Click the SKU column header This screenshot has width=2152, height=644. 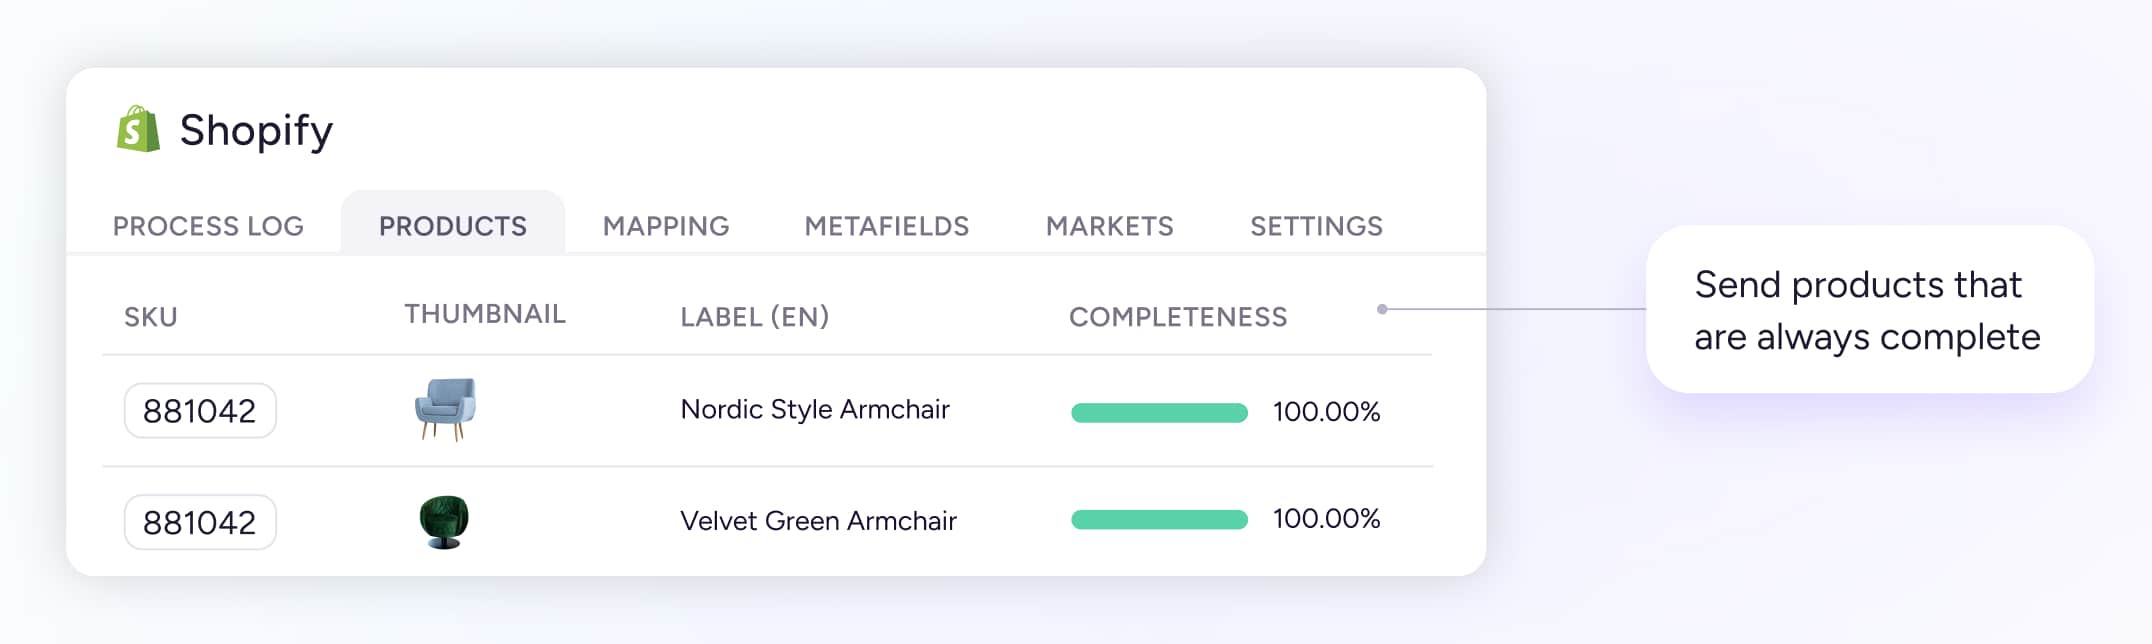(151, 317)
